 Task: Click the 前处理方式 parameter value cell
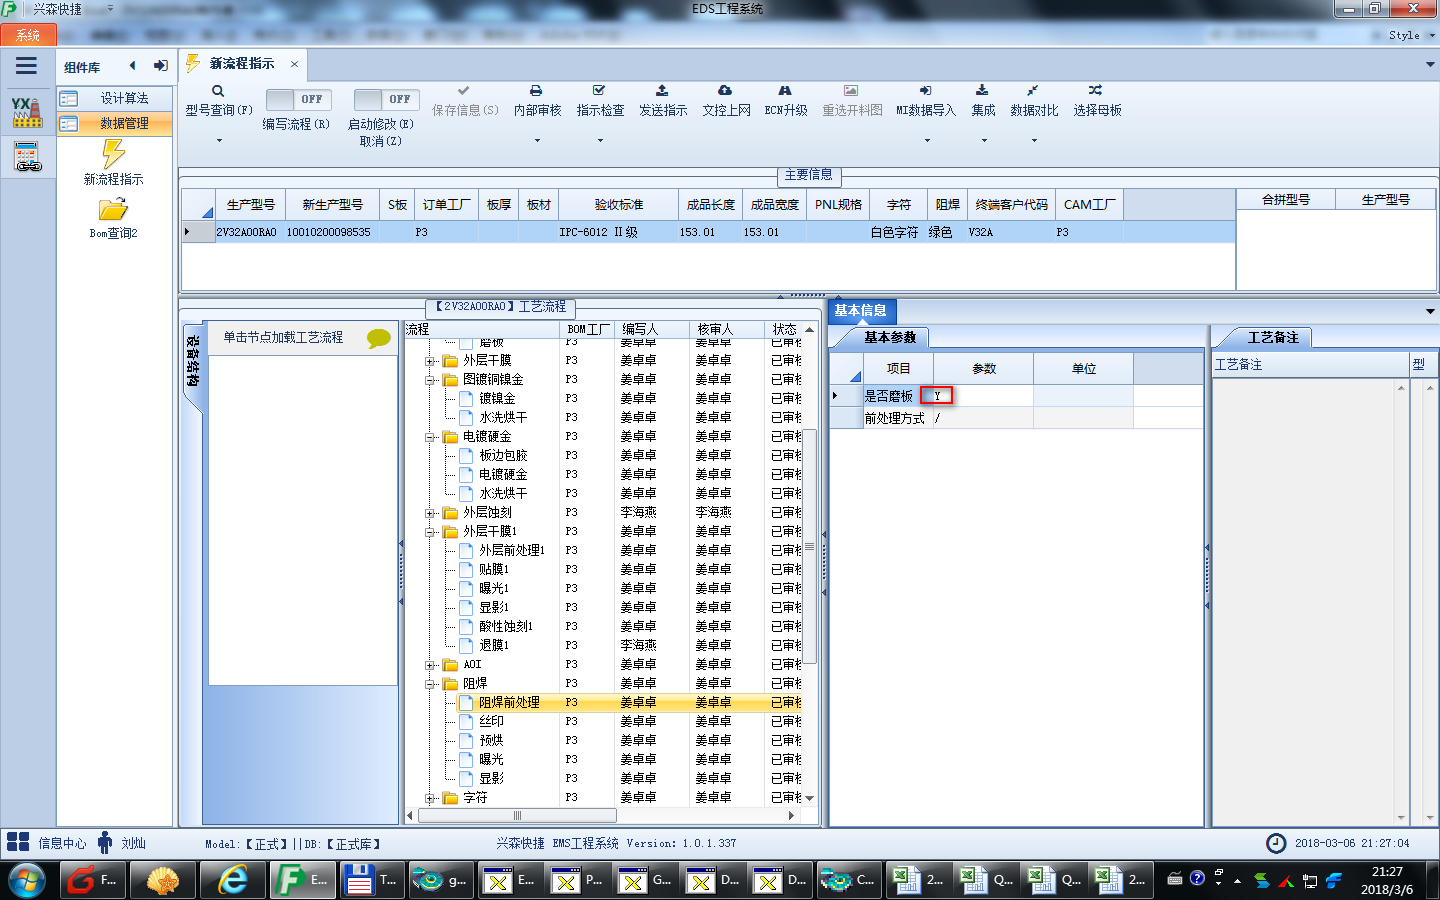[x=983, y=418]
